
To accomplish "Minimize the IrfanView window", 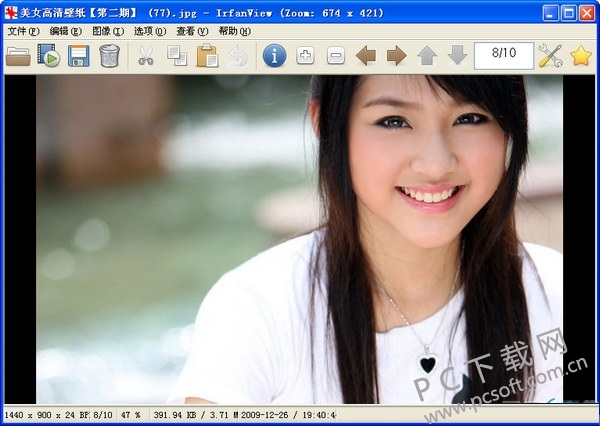I will (x=550, y=13).
